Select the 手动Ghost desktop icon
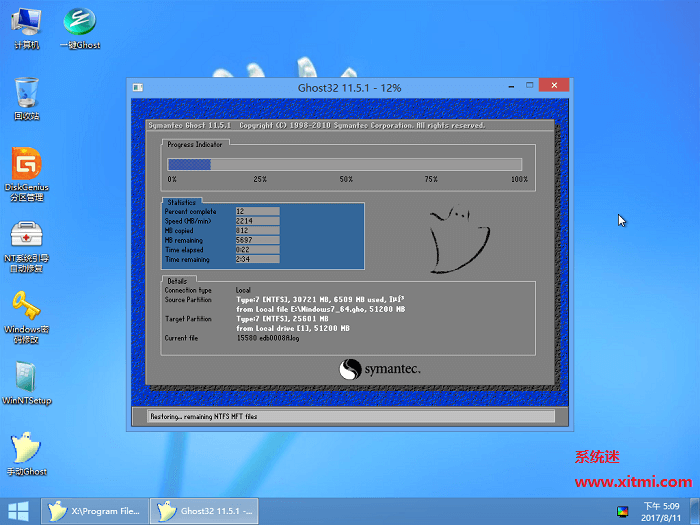The height and width of the screenshot is (525, 700). [26, 454]
